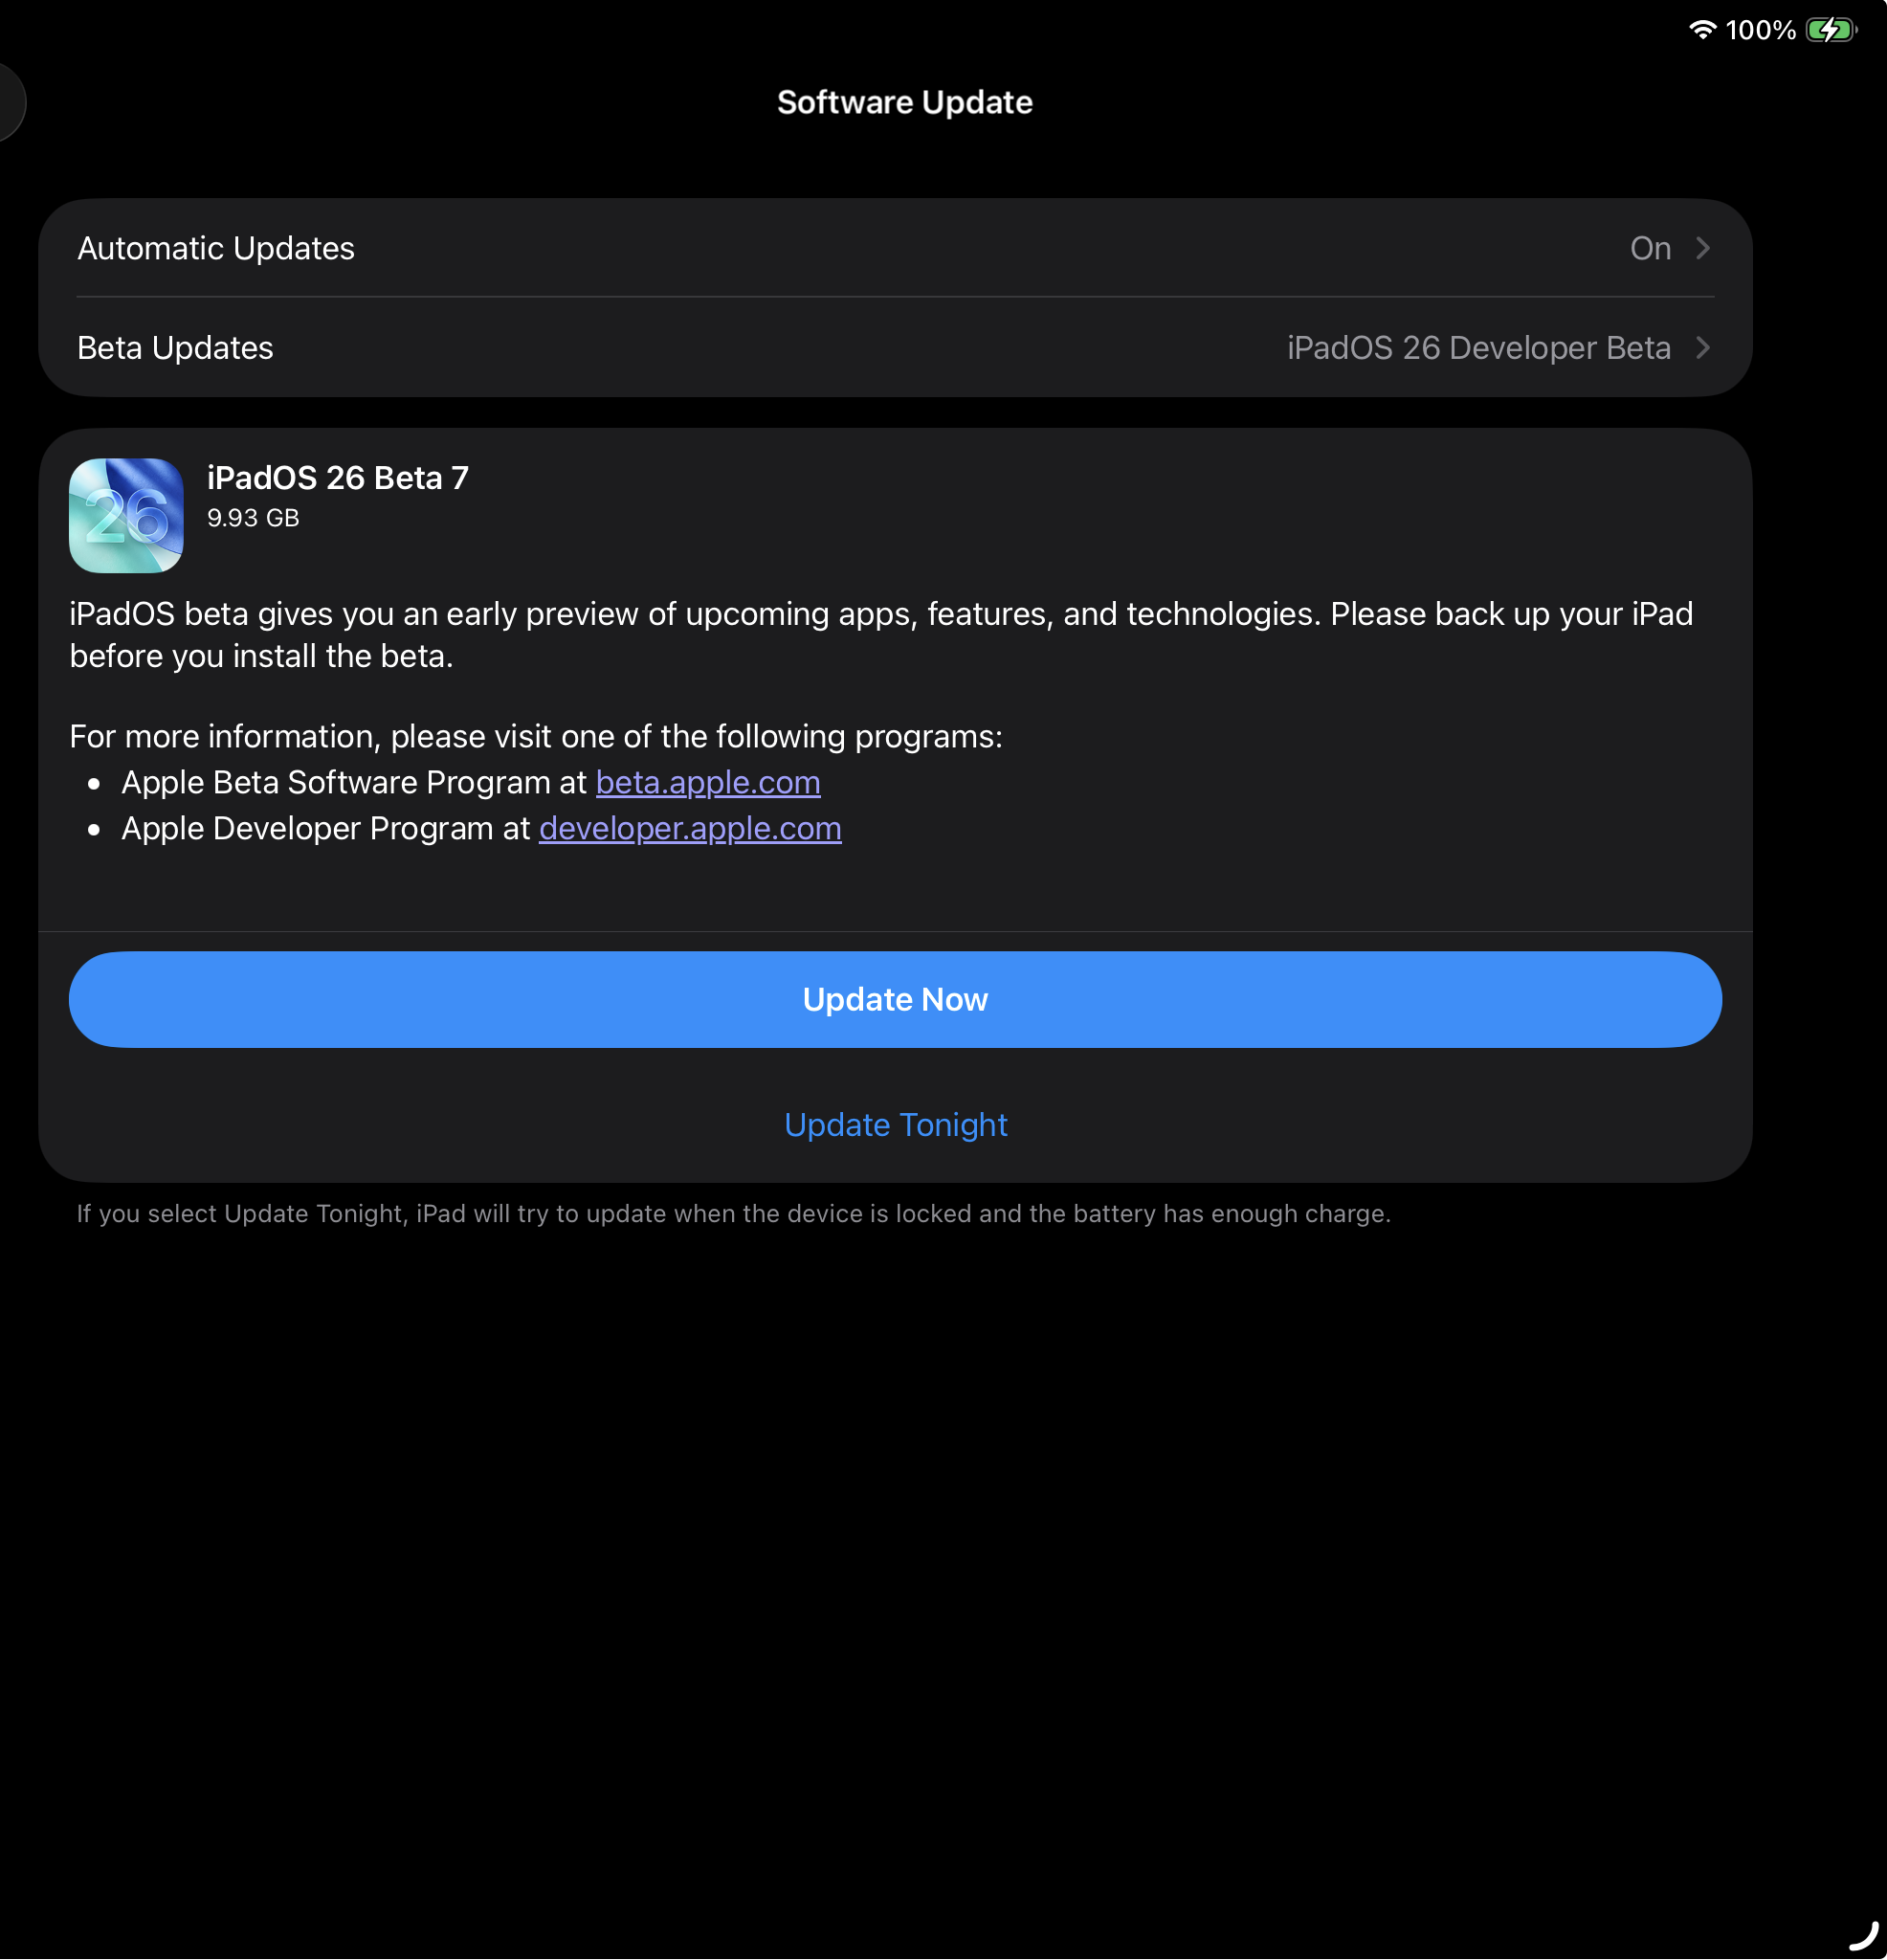The image size is (1887, 1960).
Task: Tap the 100% battery percentage indicator
Action: tap(1761, 30)
